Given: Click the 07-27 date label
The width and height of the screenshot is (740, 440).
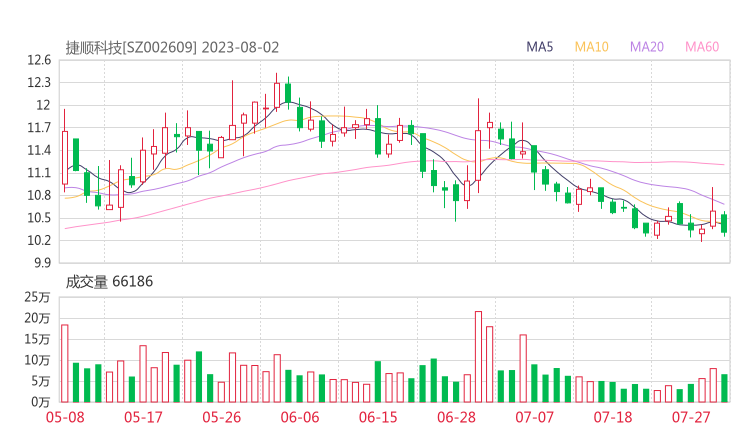Looking at the screenshot, I should pos(691,417).
